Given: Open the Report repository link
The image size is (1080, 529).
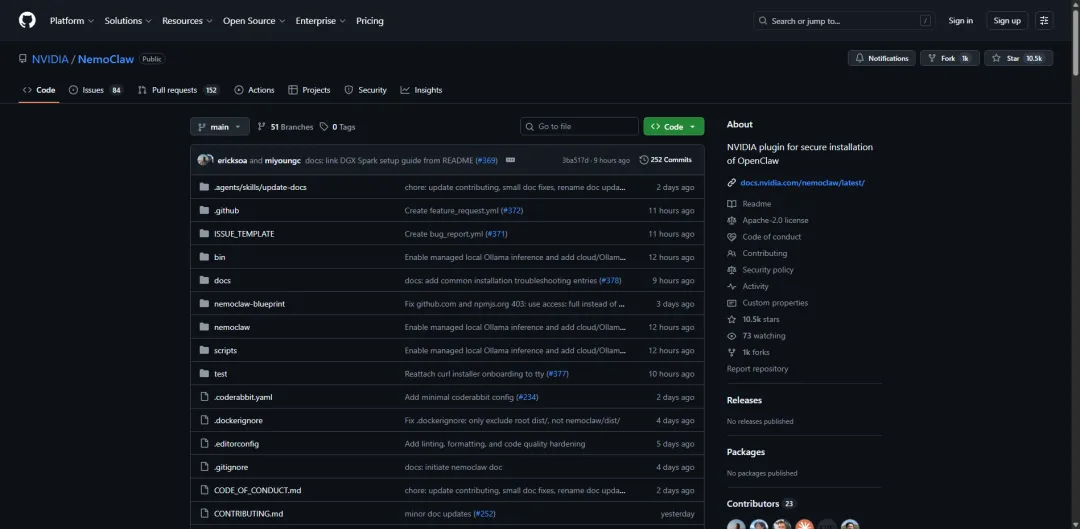Looking at the screenshot, I should (x=757, y=369).
